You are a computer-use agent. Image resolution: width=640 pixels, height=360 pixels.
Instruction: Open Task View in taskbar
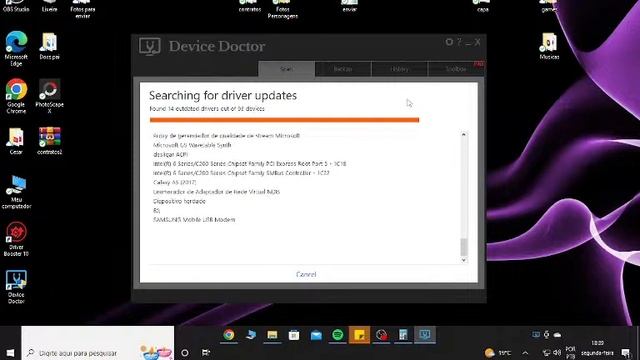(206, 353)
